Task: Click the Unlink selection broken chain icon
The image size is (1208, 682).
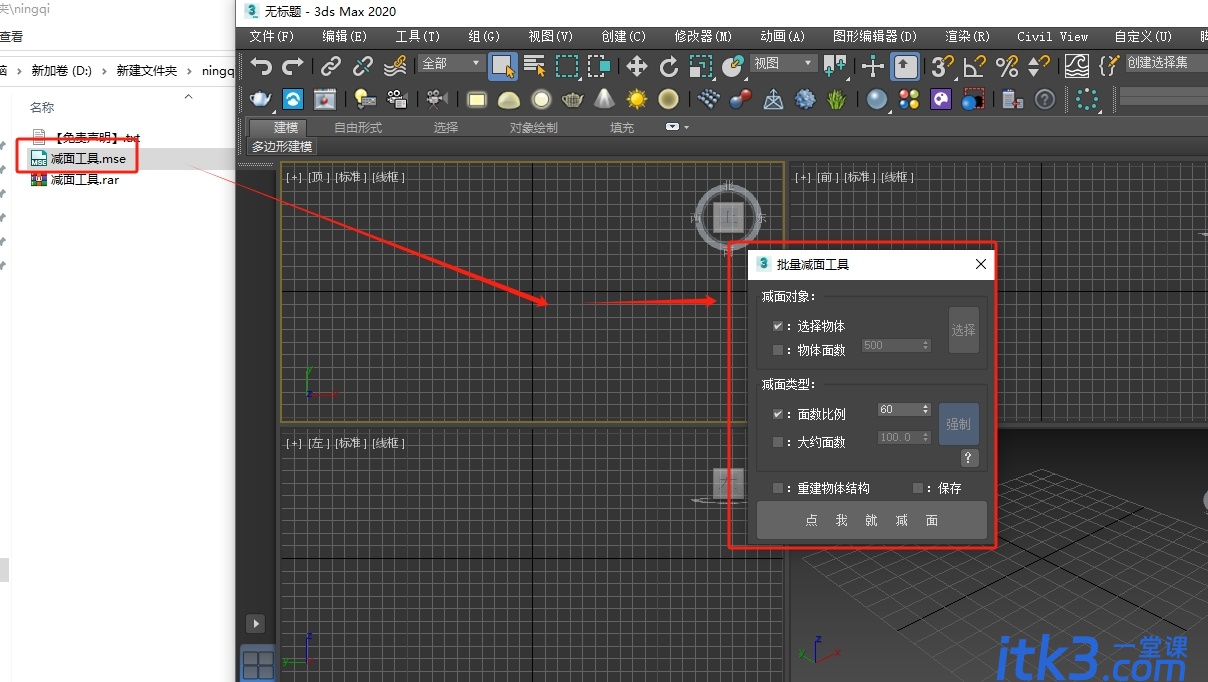Action: pyautogui.click(x=363, y=67)
